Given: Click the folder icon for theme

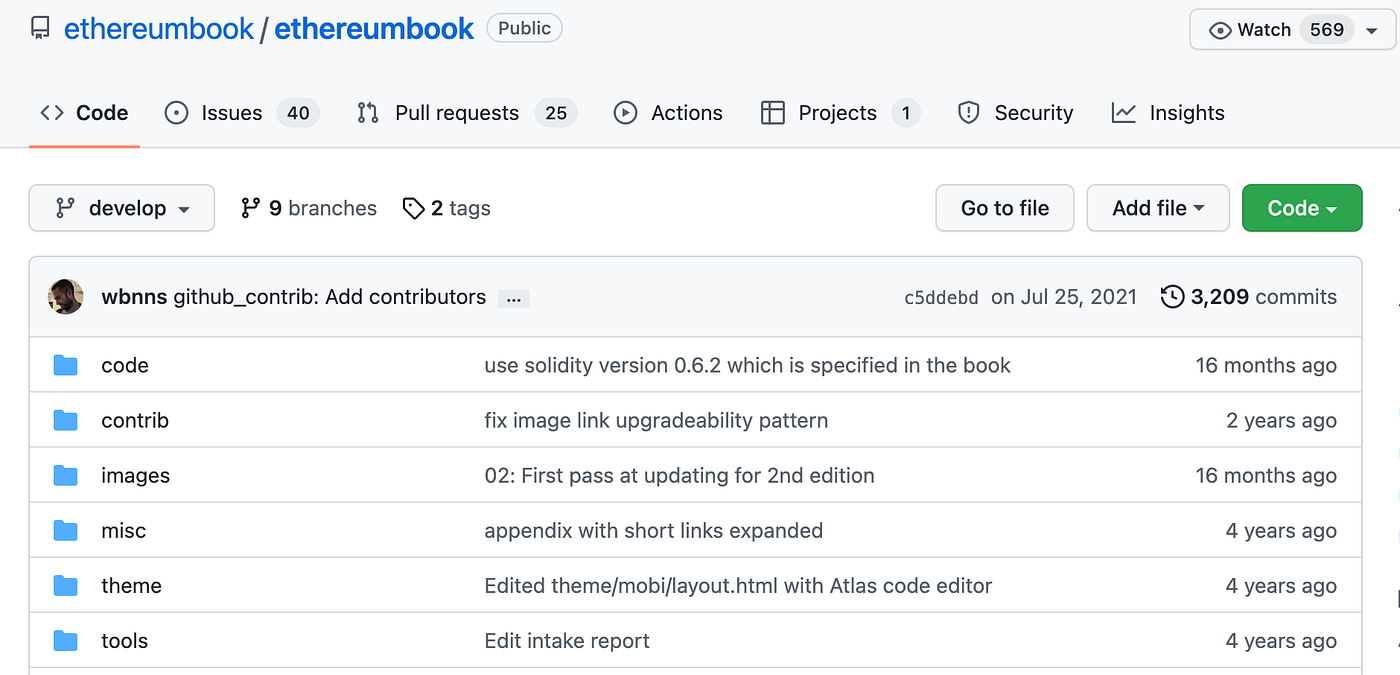Looking at the screenshot, I should [66, 585].
